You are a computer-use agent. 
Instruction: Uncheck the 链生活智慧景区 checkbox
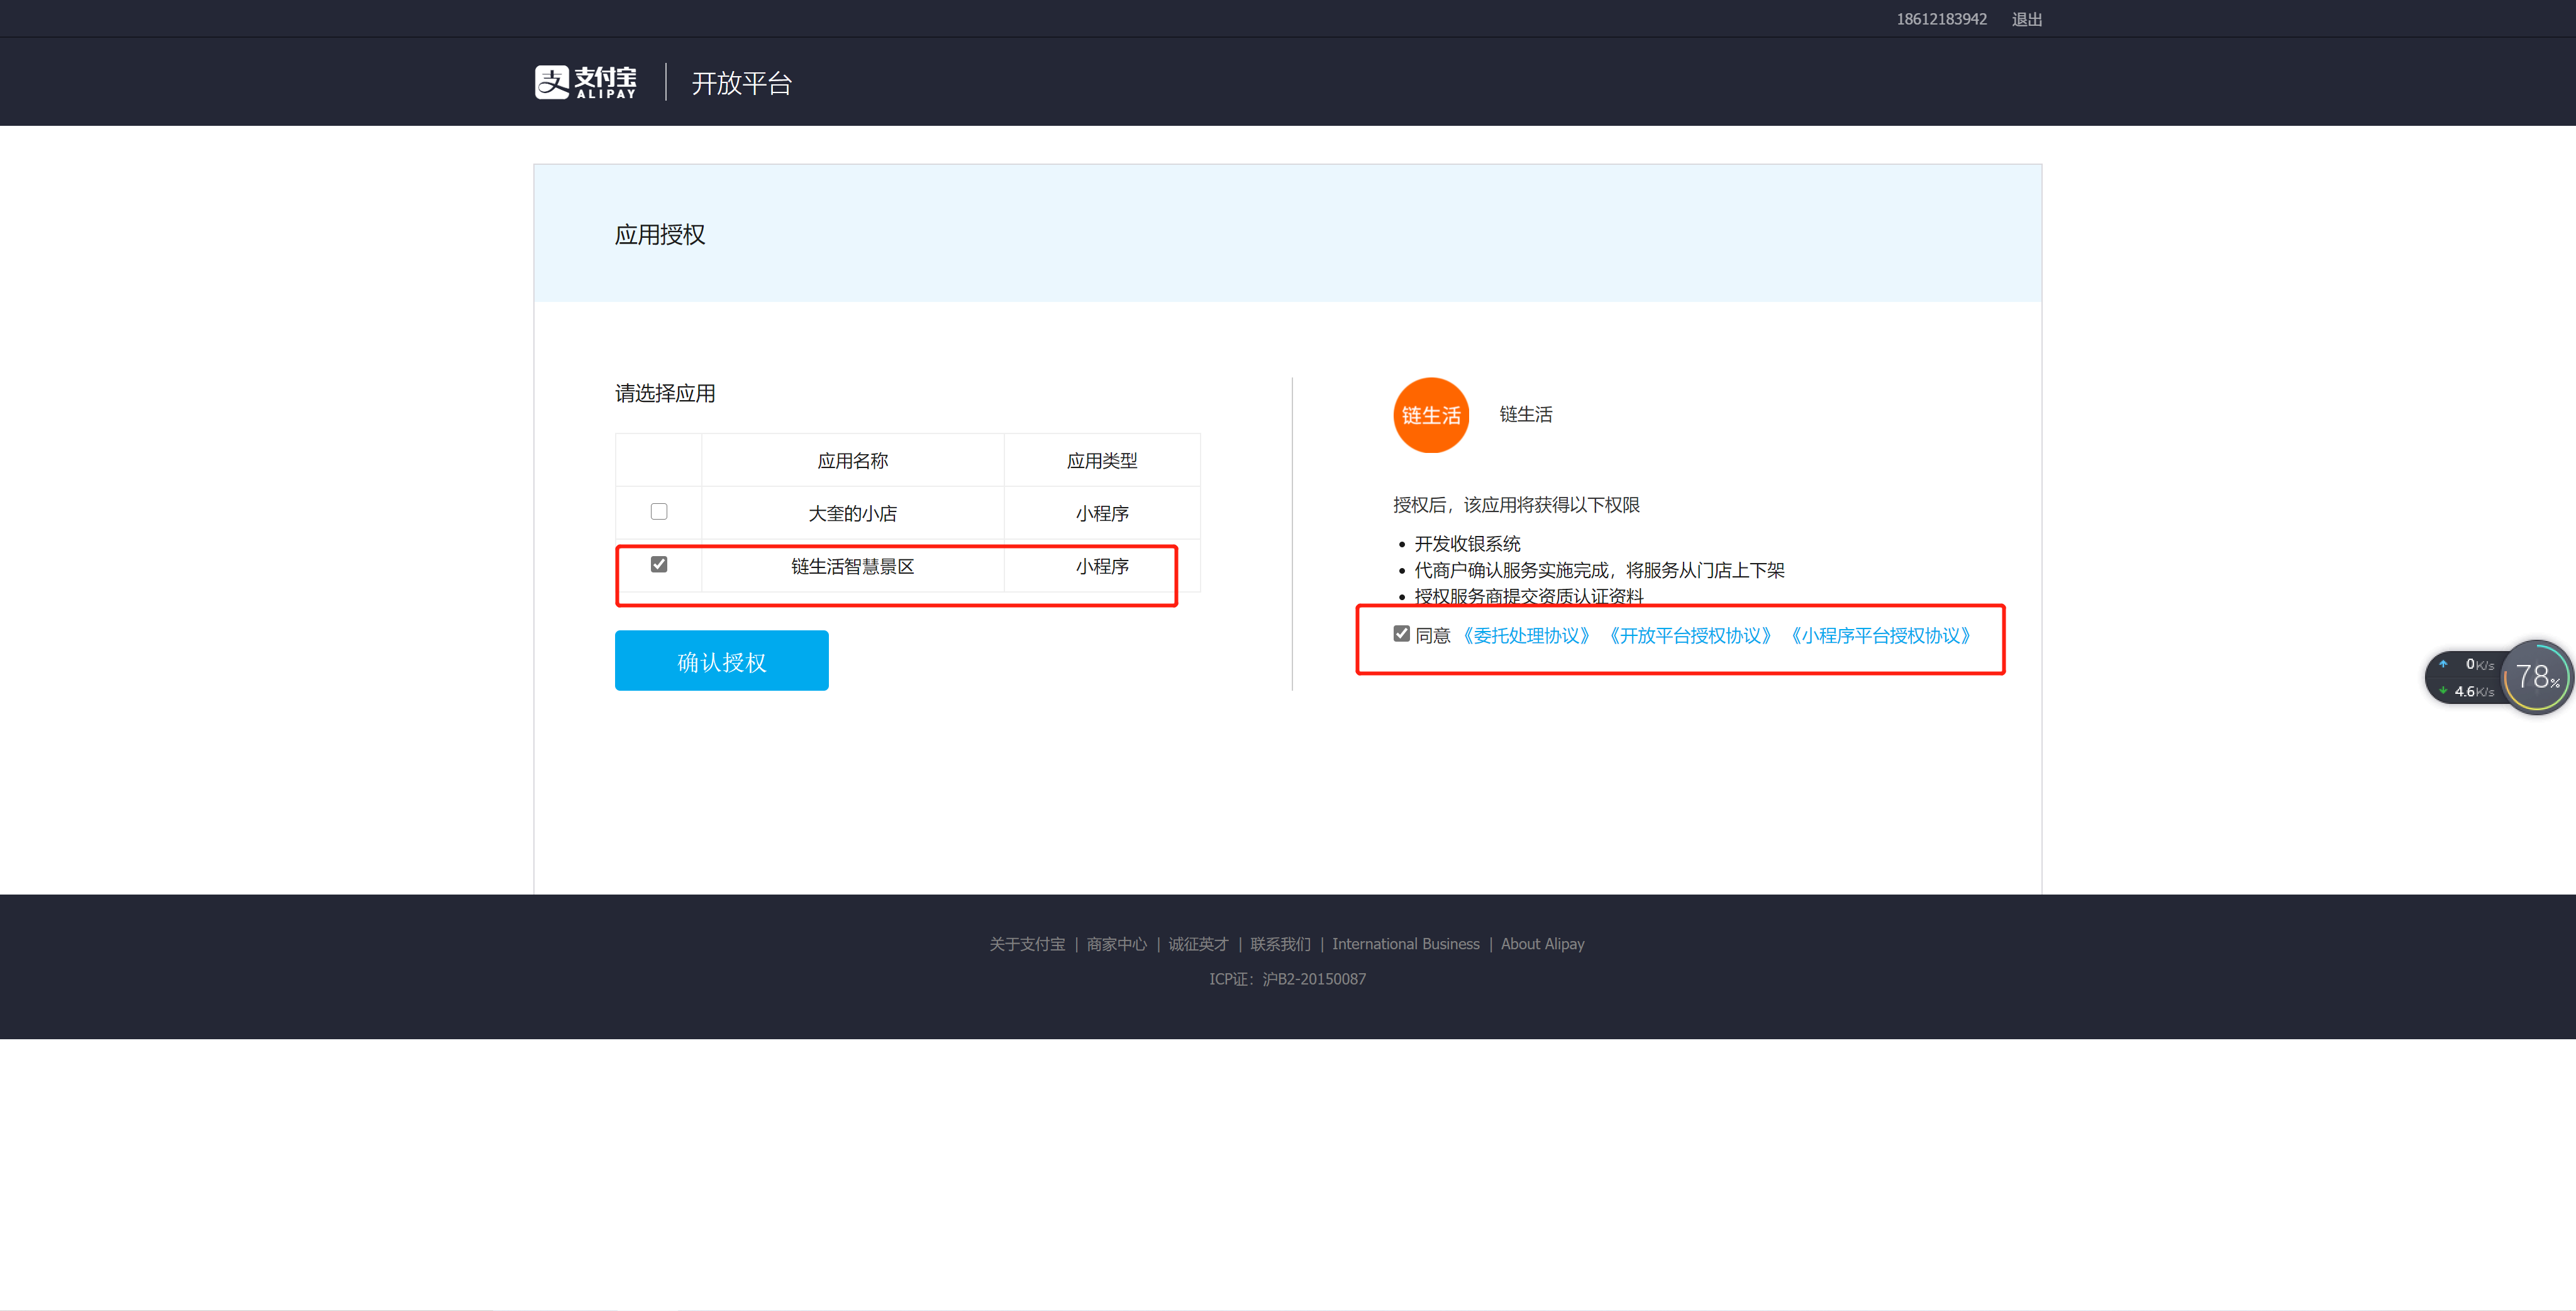(658, 565)
